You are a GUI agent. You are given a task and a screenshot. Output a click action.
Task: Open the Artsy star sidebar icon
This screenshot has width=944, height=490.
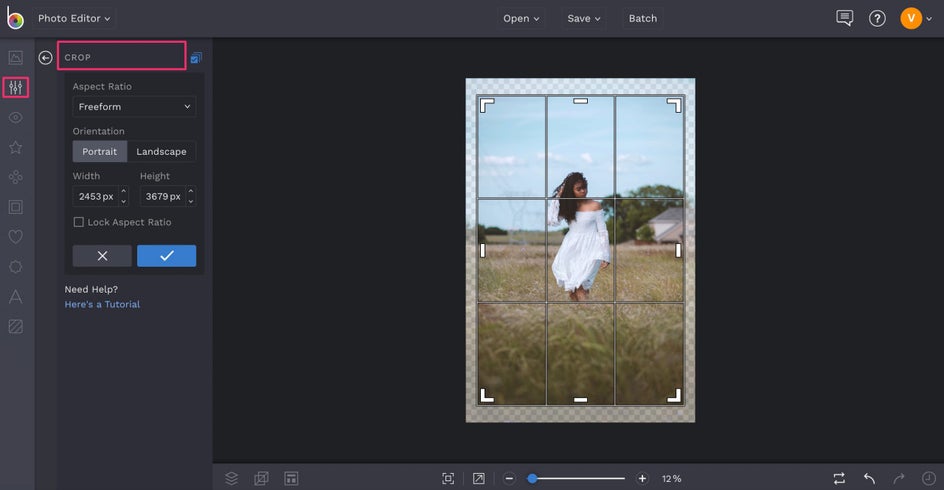15,148
